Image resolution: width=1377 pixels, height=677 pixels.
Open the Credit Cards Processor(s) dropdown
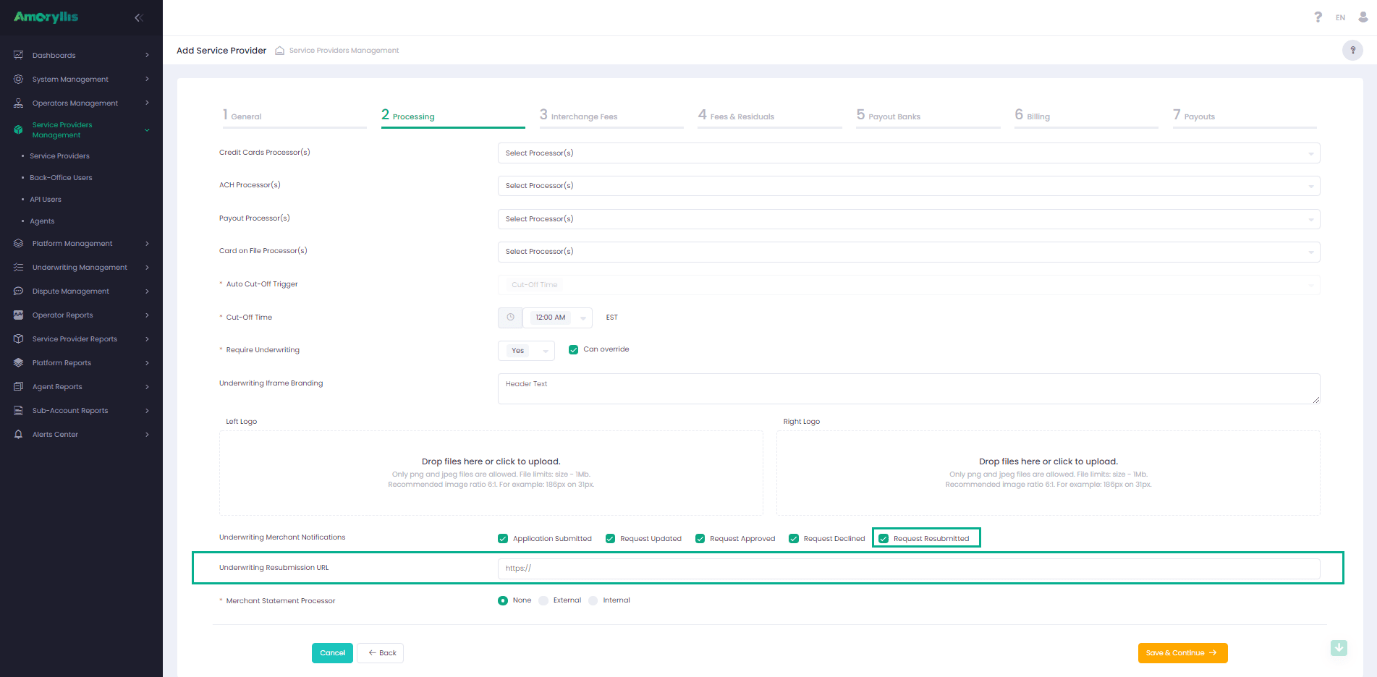pos(908,153)
